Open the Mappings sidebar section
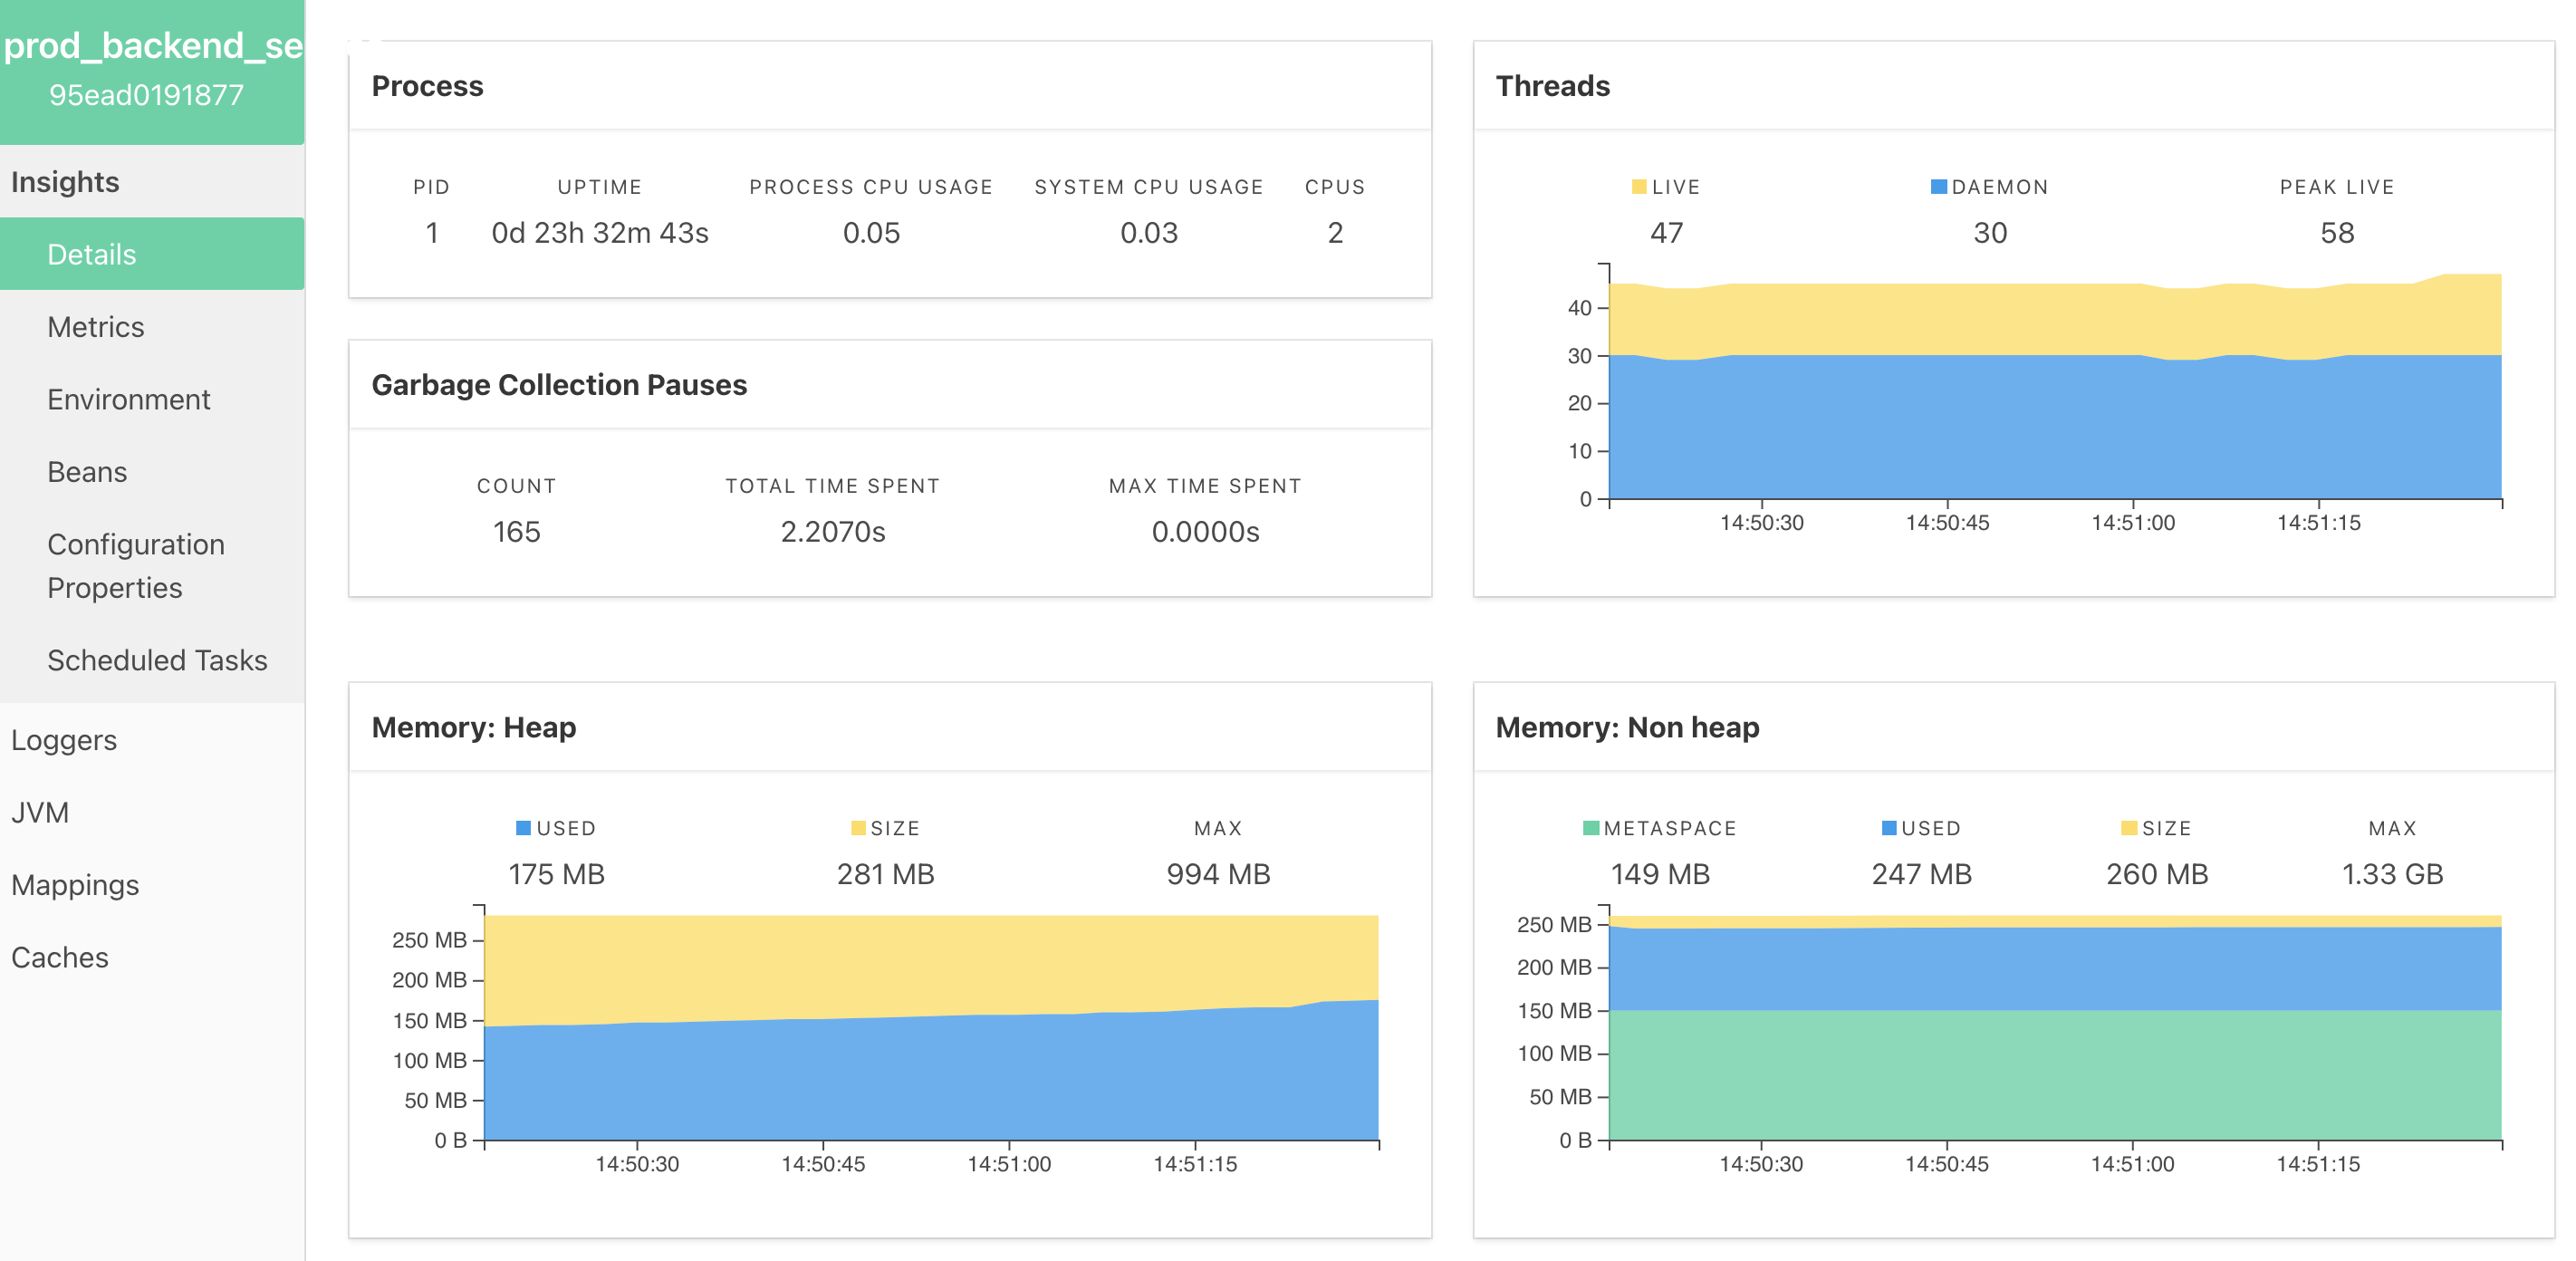The width and height of the screenshot is (2576, 1261). click(x=75, y=885)
